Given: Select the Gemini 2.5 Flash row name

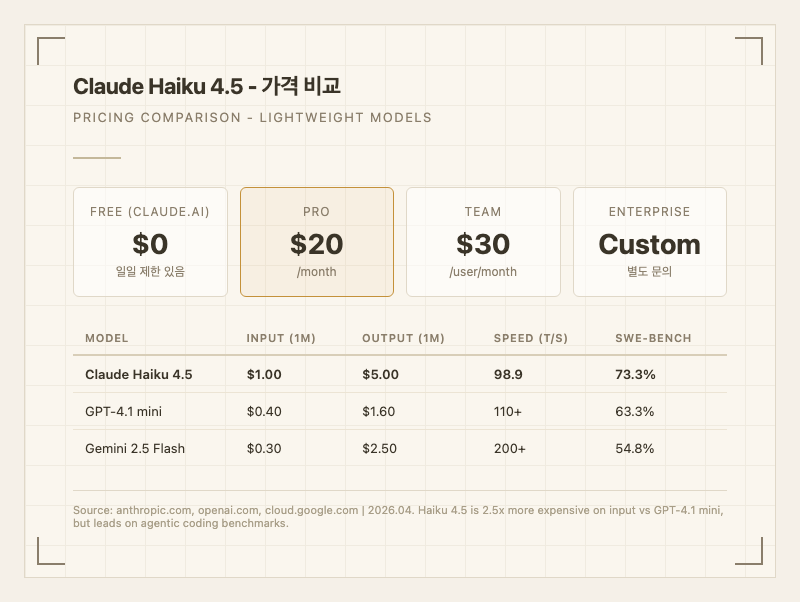Looking at the screenshot, I should coord(135,448).
